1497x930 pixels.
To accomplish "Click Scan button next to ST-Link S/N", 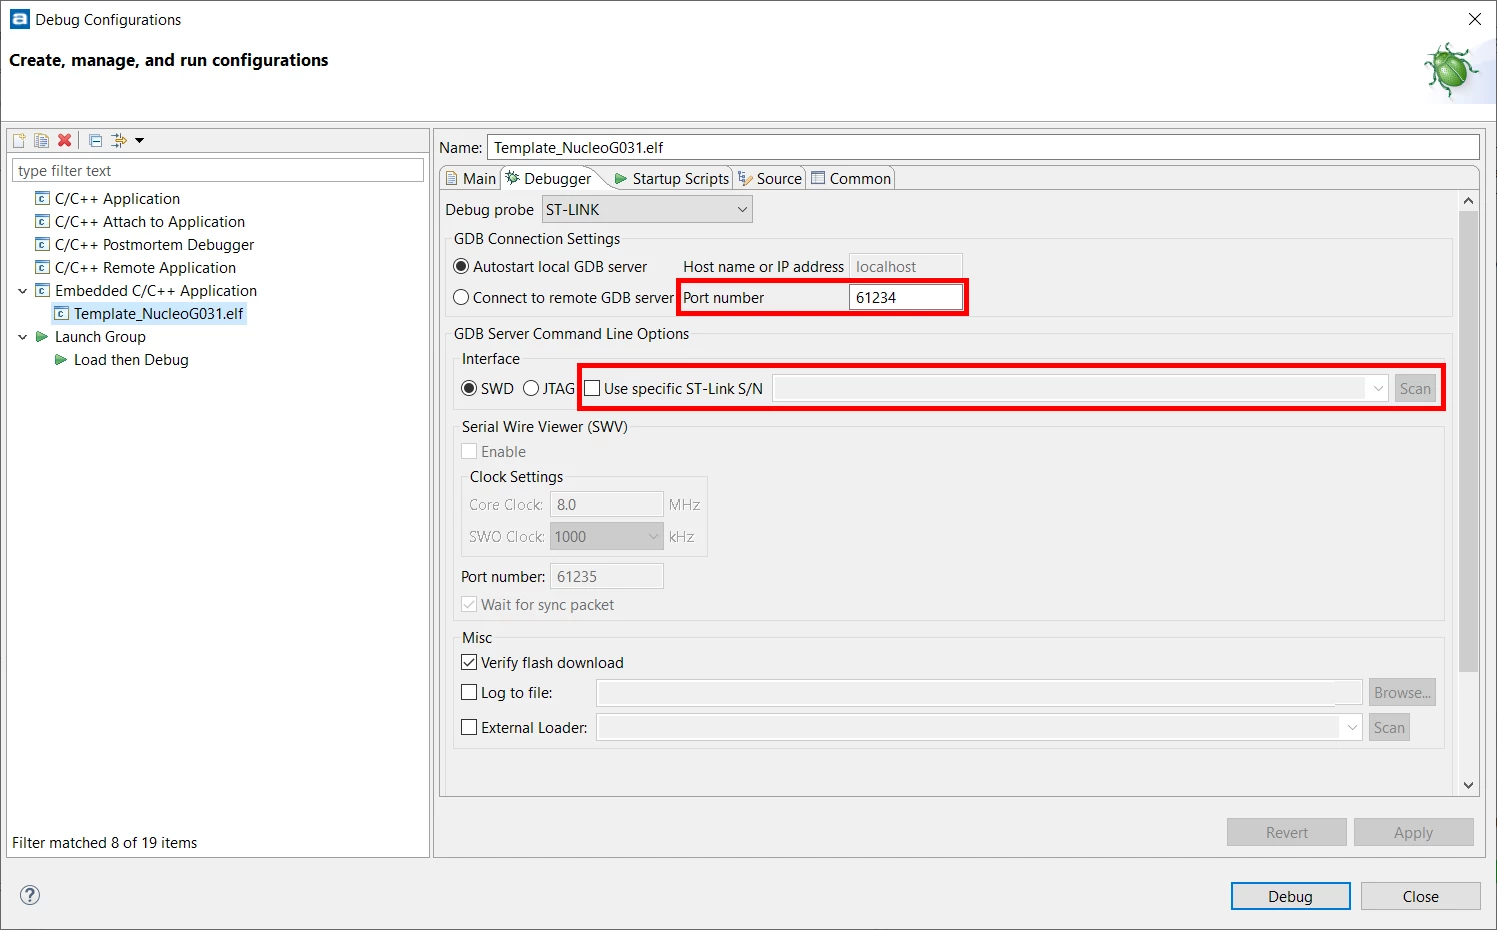I will click(x=1415, y=388).
